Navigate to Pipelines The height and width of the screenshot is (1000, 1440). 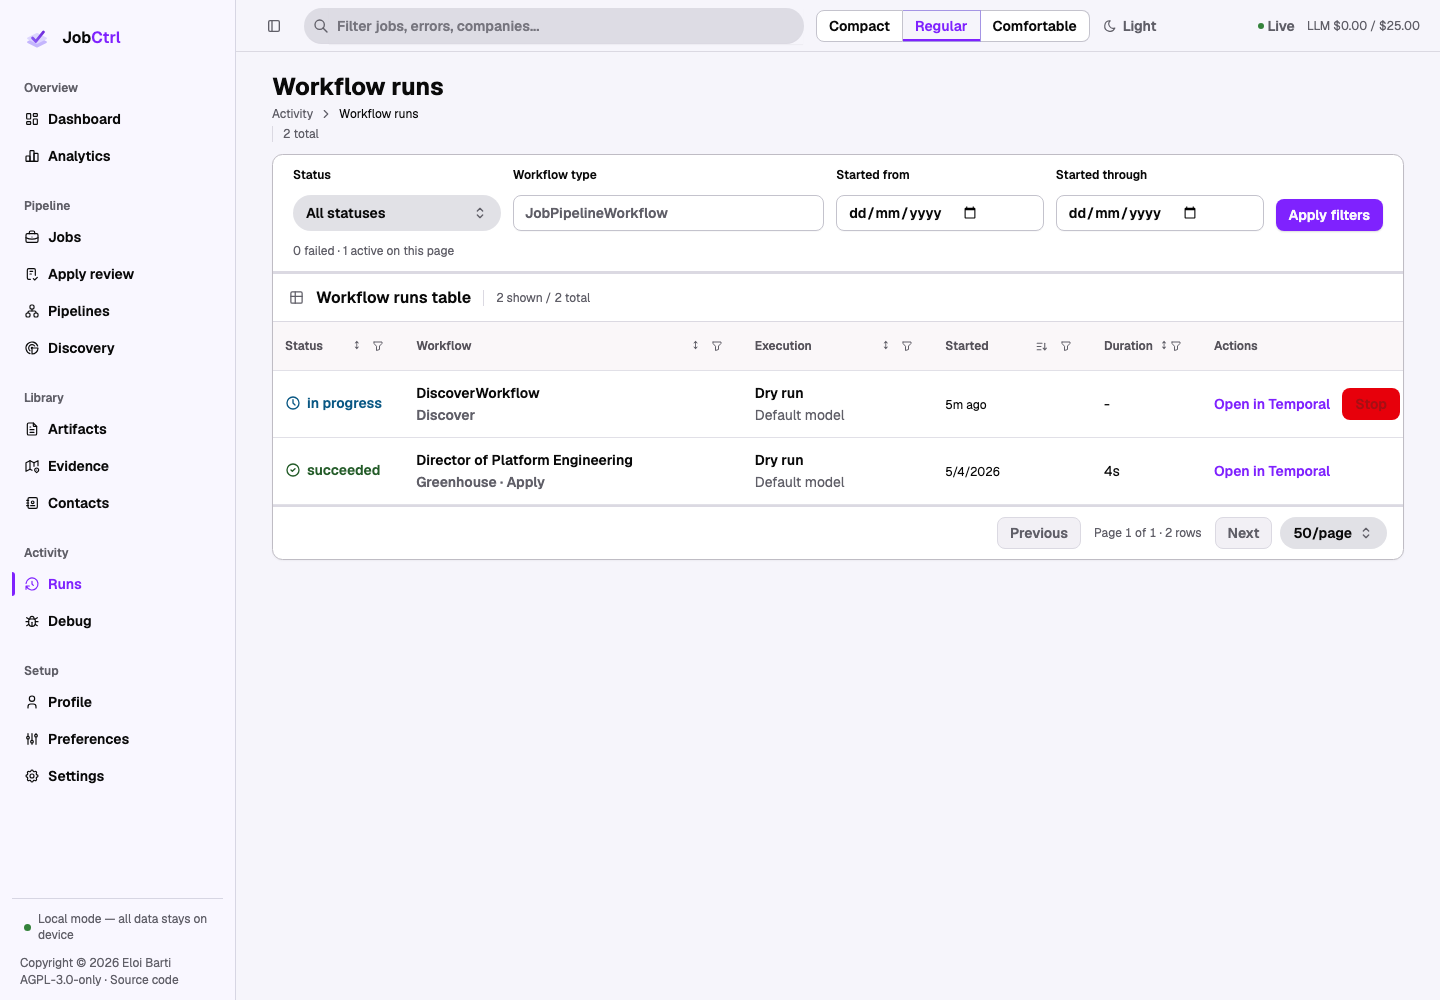(x=118, y=311)
